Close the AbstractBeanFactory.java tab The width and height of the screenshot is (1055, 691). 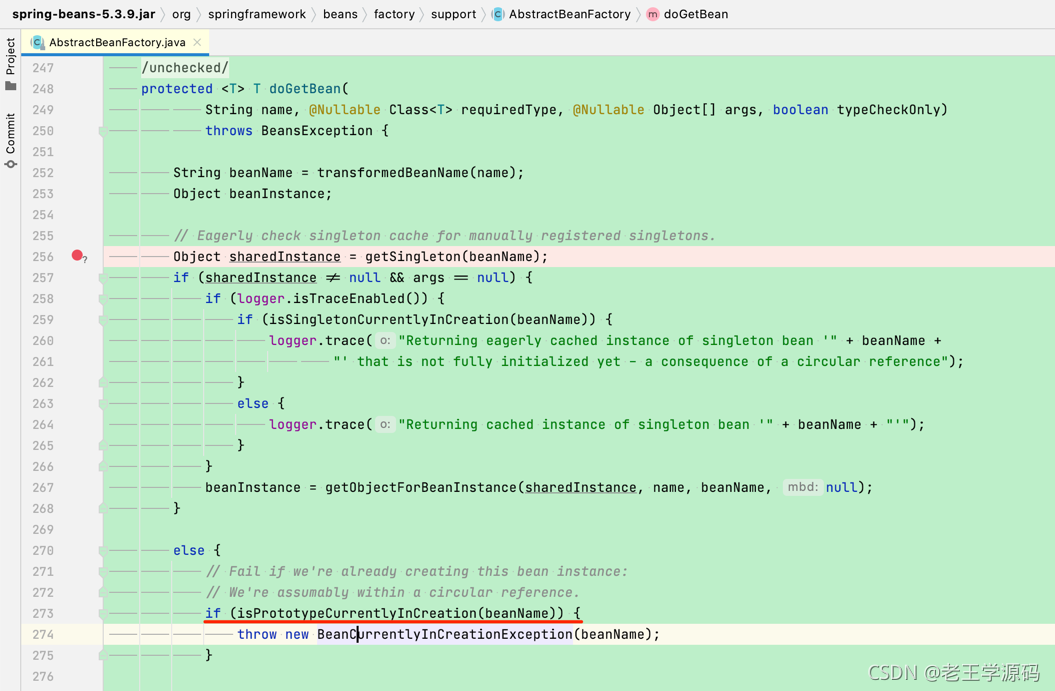click(197, 42)
